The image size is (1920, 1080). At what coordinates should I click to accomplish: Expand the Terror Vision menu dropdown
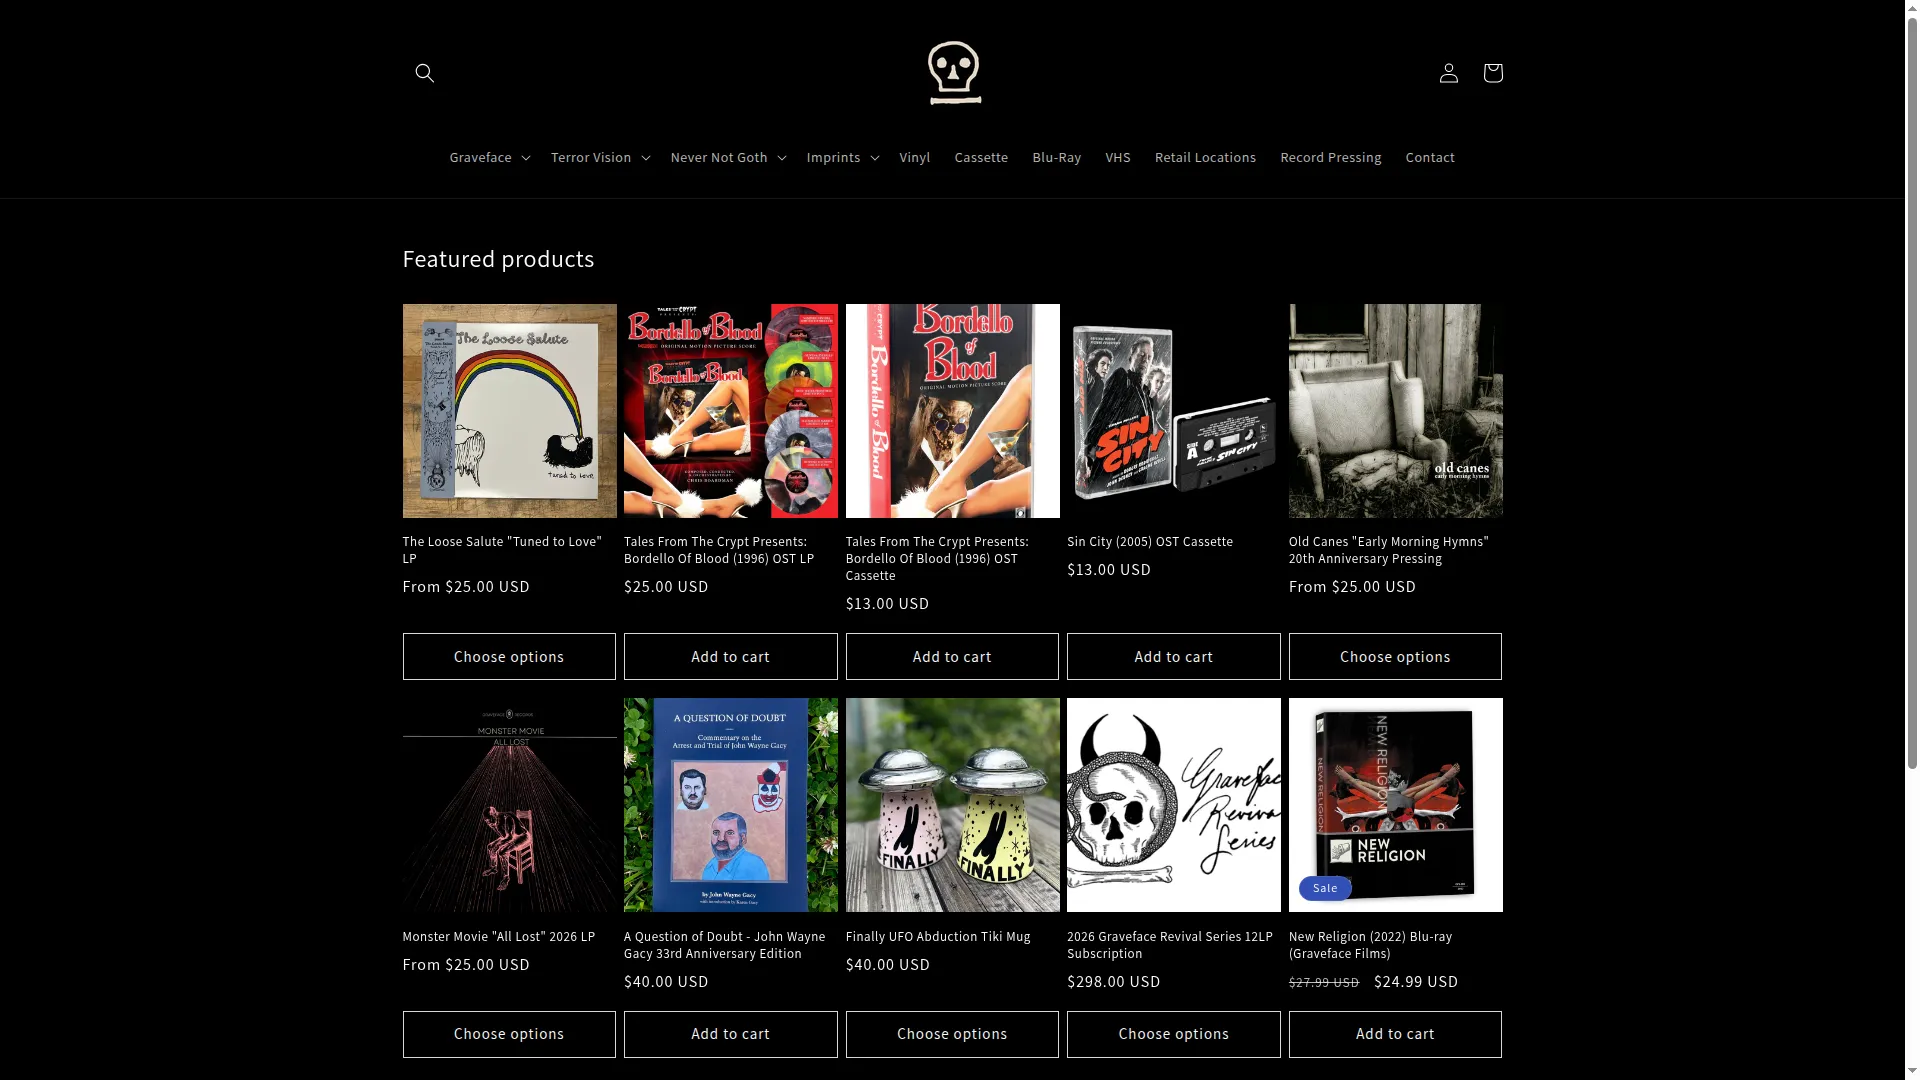[x=600, y=157]
